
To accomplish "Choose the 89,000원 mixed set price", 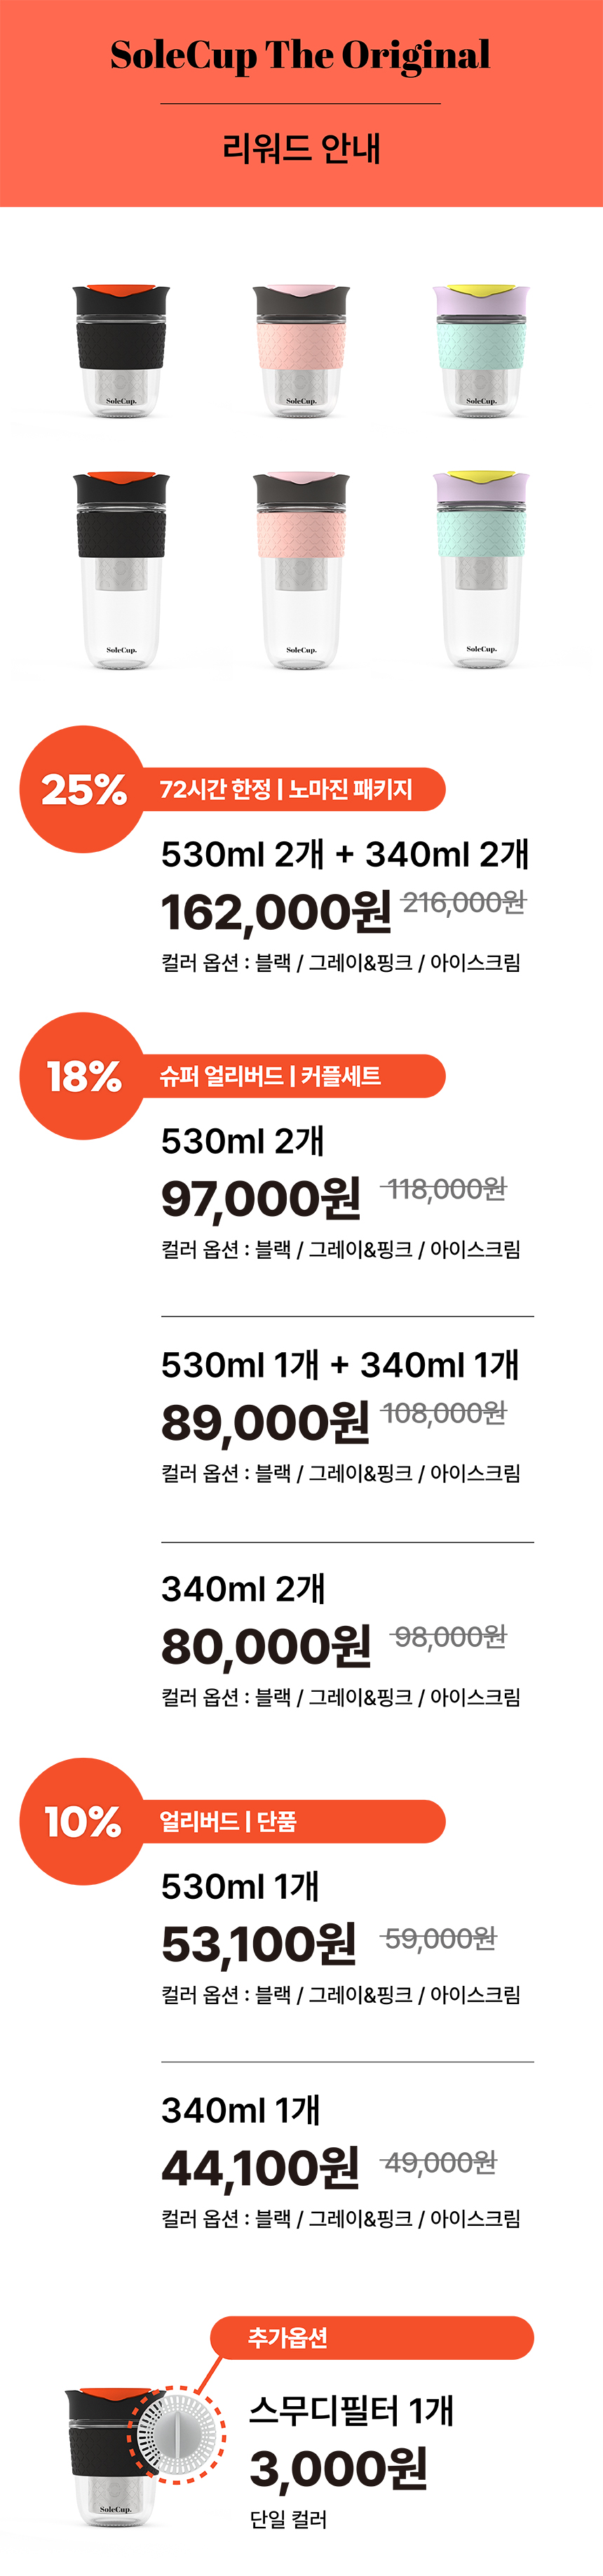I will (265, 1422).
